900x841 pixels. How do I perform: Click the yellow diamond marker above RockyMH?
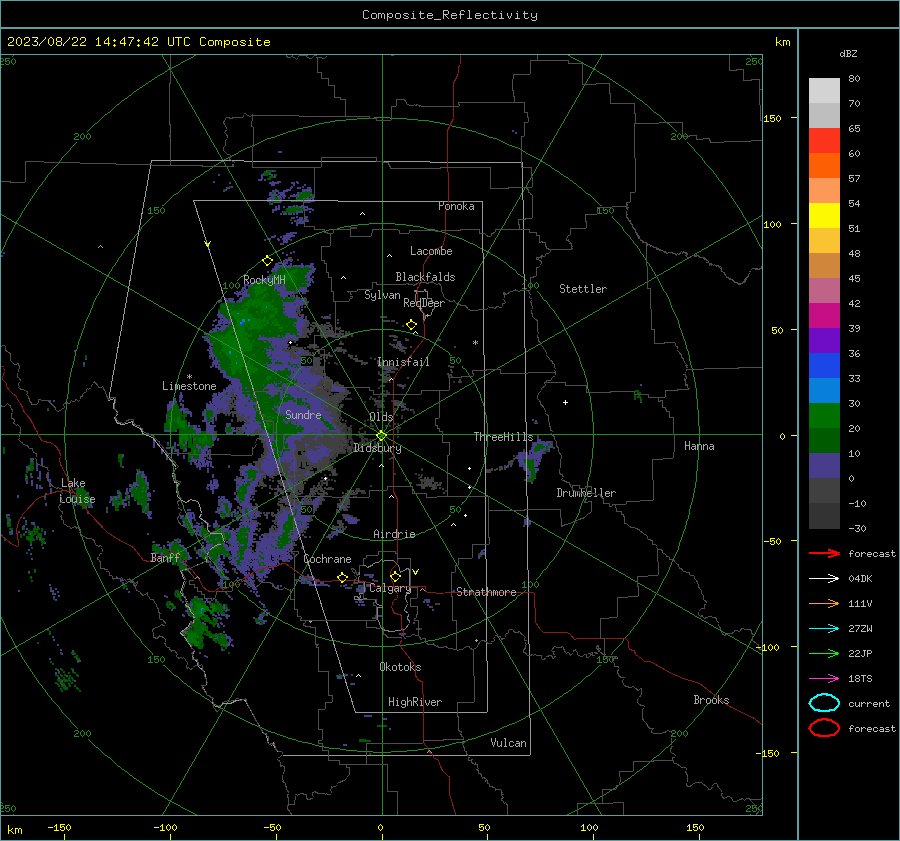[267, 261]
